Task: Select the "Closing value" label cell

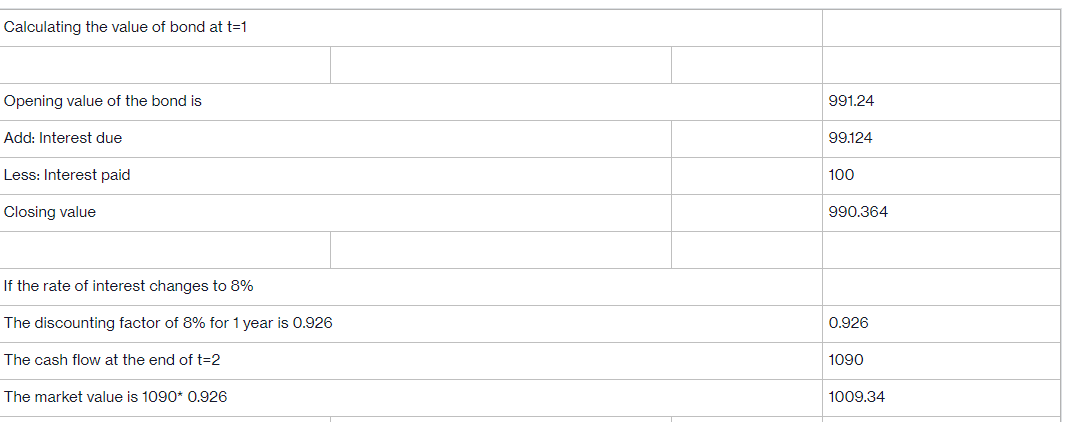Action: [50, 212]
